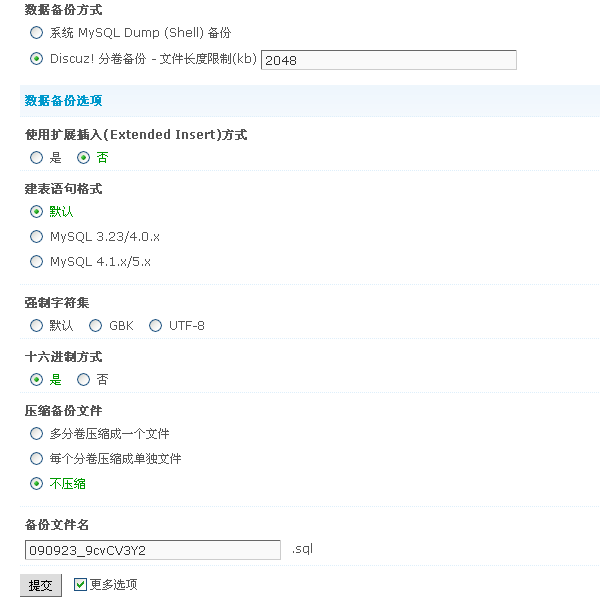Click the 提交 submit button
The height and width of the screenshot is (598, 600).
(x=41, y=585)
